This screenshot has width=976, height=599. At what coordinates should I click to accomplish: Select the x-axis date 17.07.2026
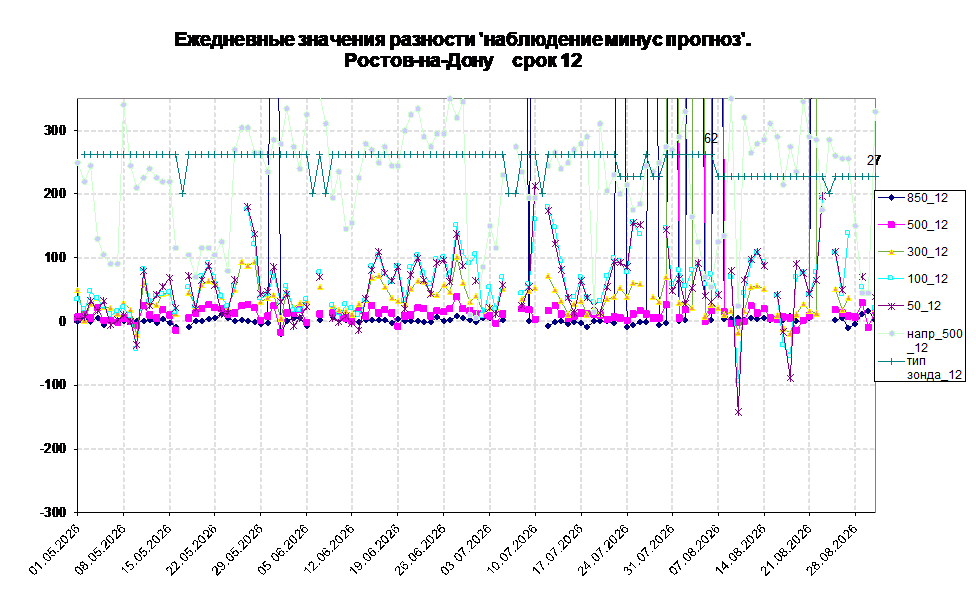pyautogui.click(x=558, y=549)
